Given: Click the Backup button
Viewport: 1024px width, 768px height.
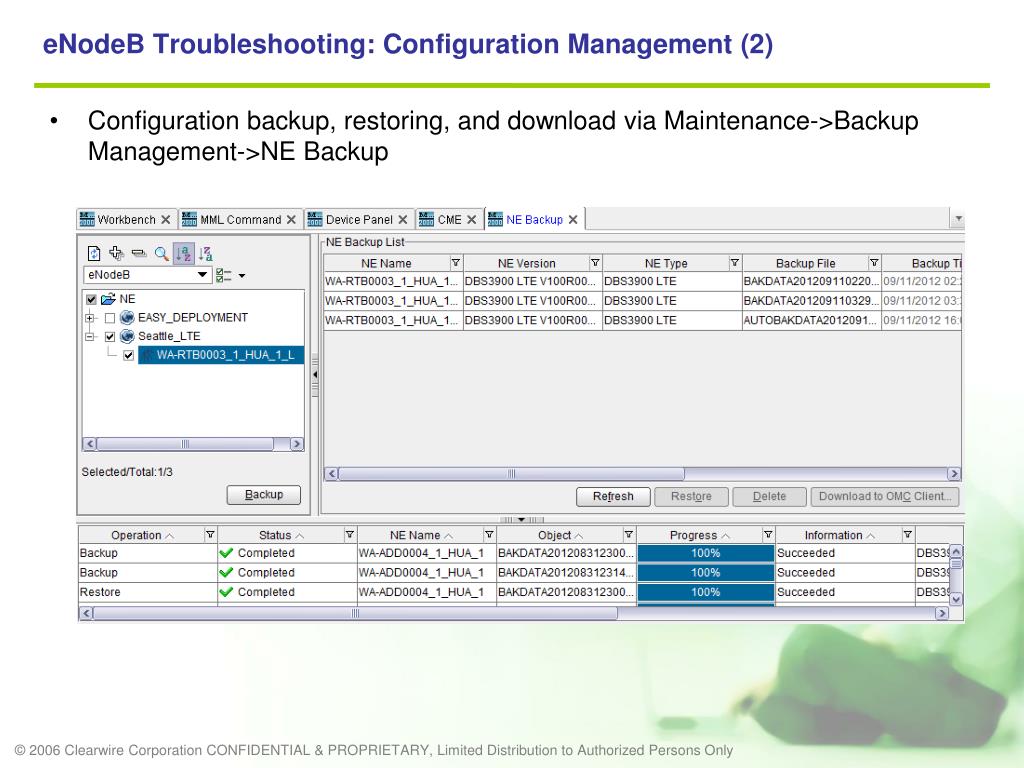Looking at the screenshot, I should (264, 495).
